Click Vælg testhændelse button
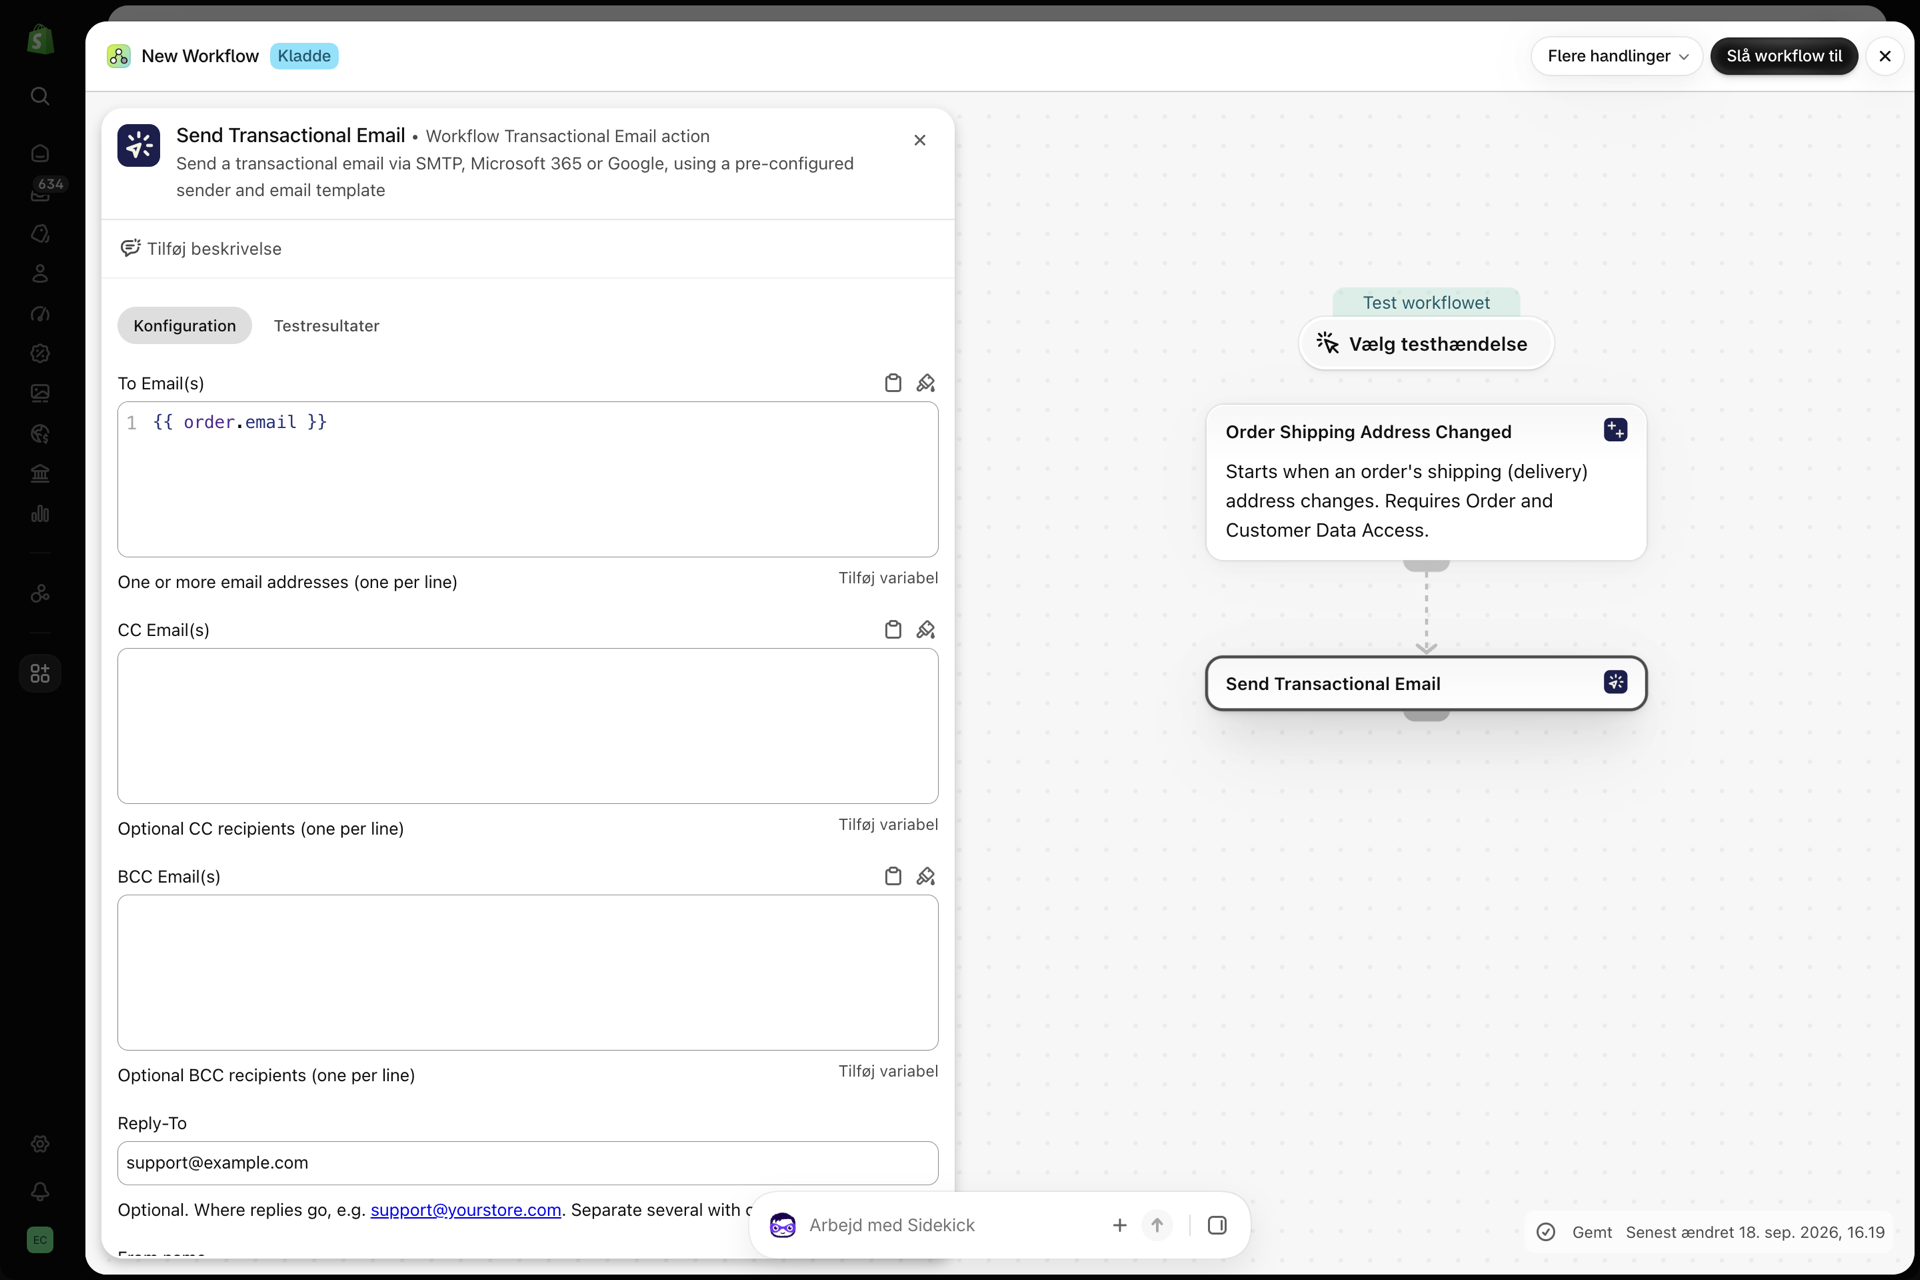The image size is (1920, 1280). tap(1426, 344)
